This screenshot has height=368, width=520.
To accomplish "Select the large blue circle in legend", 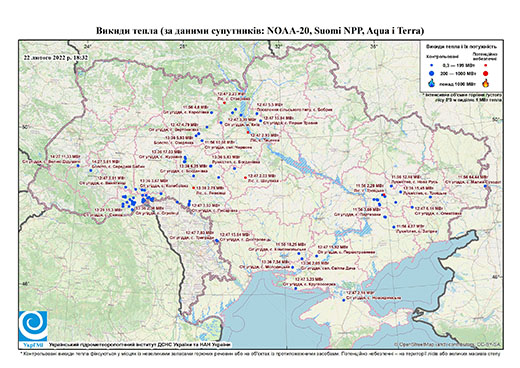I will click(432, 73).
